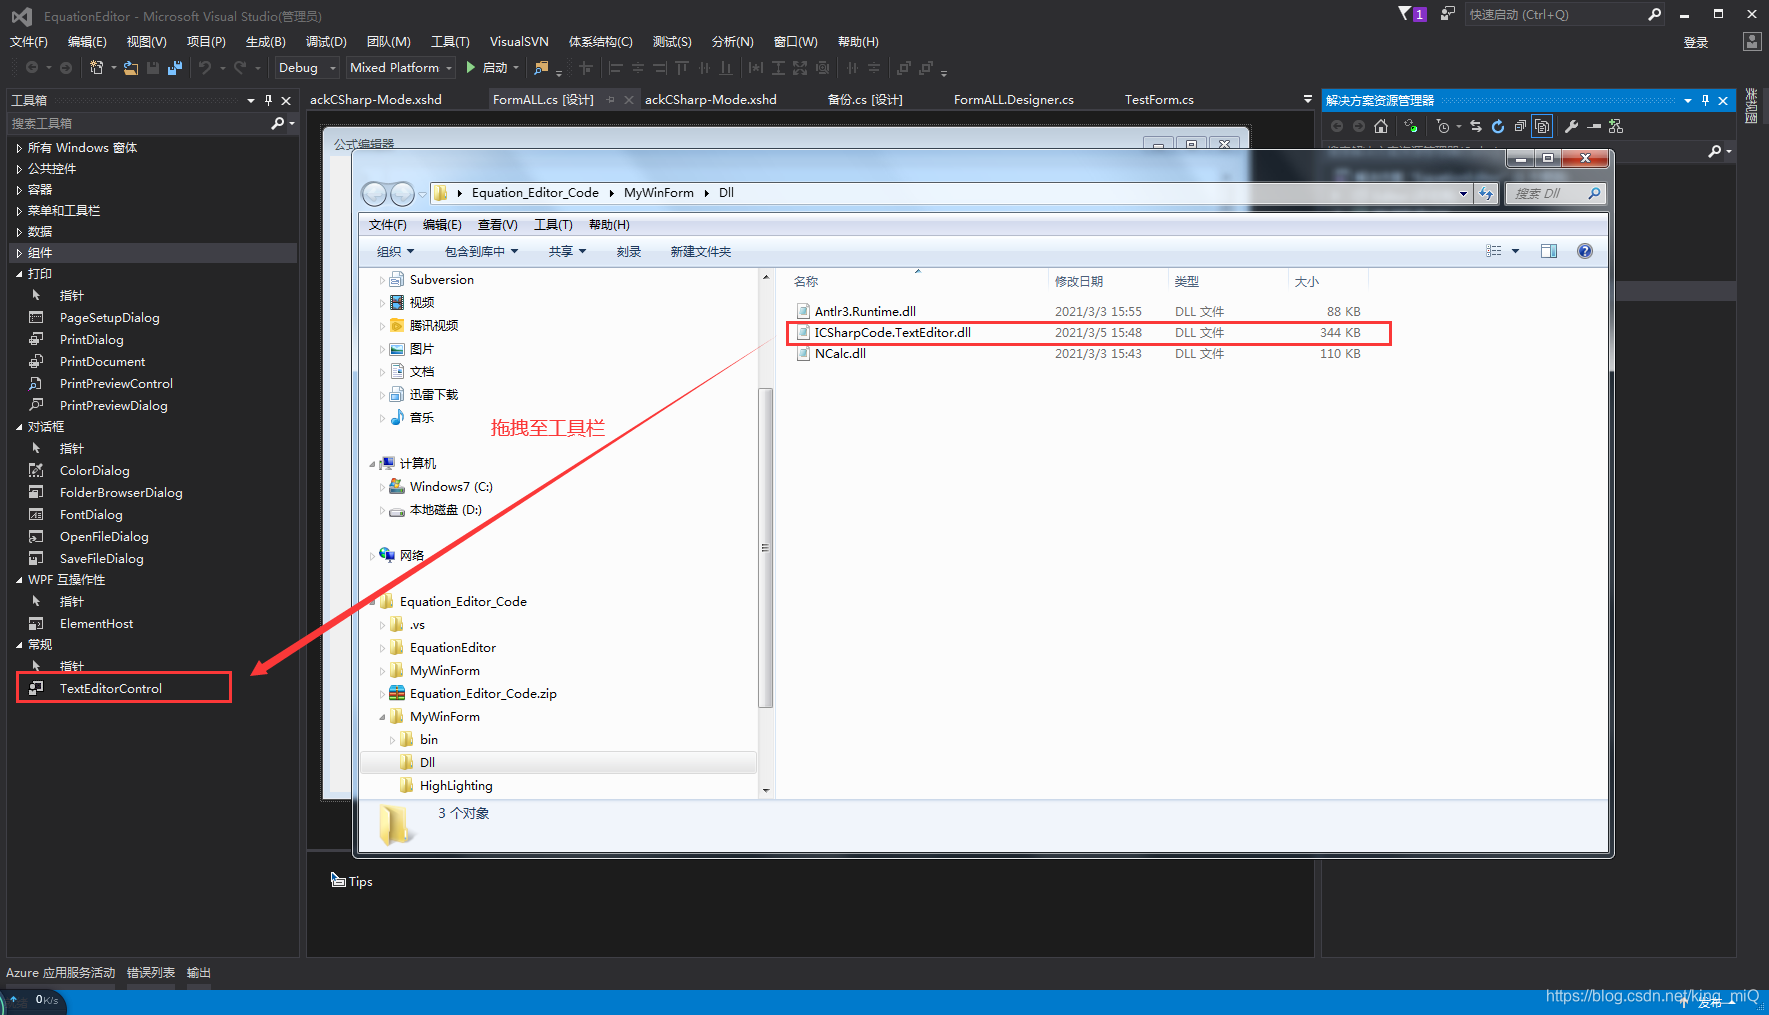Expand the 所有 Windows 窗体 category

click(x=18, y=147)
